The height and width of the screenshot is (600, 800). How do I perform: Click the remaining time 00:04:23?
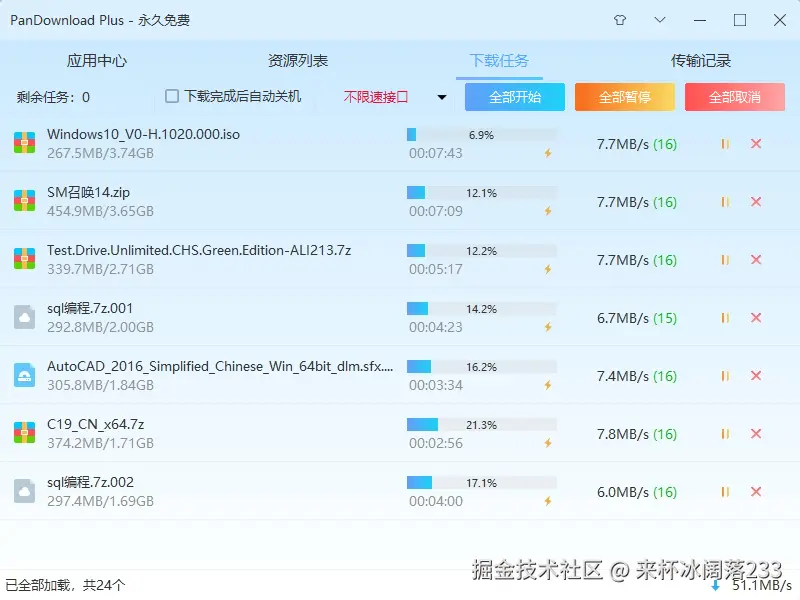tap(436, 327)
